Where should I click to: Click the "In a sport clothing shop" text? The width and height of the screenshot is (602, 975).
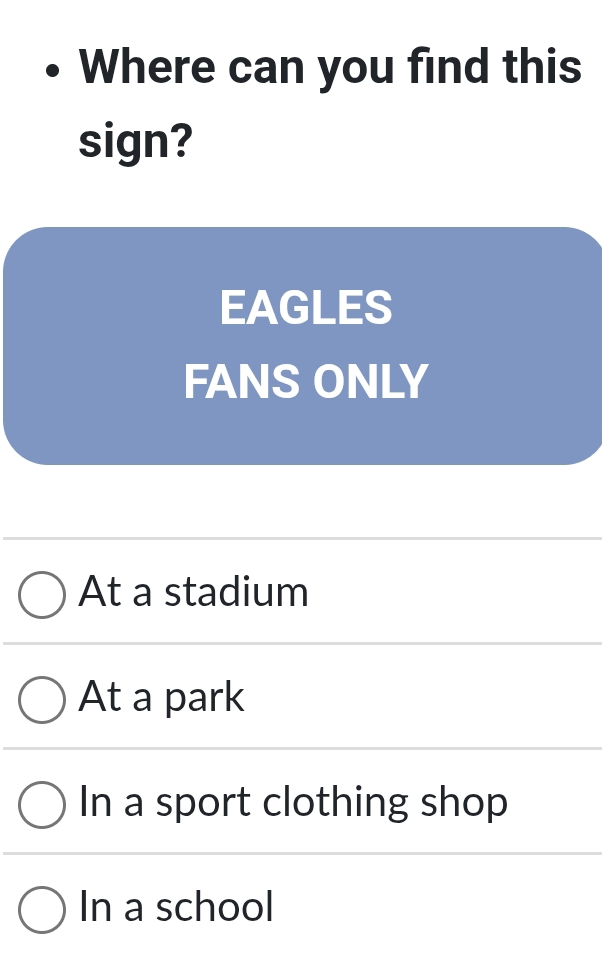pyautogui.click(x=292, y=803)
